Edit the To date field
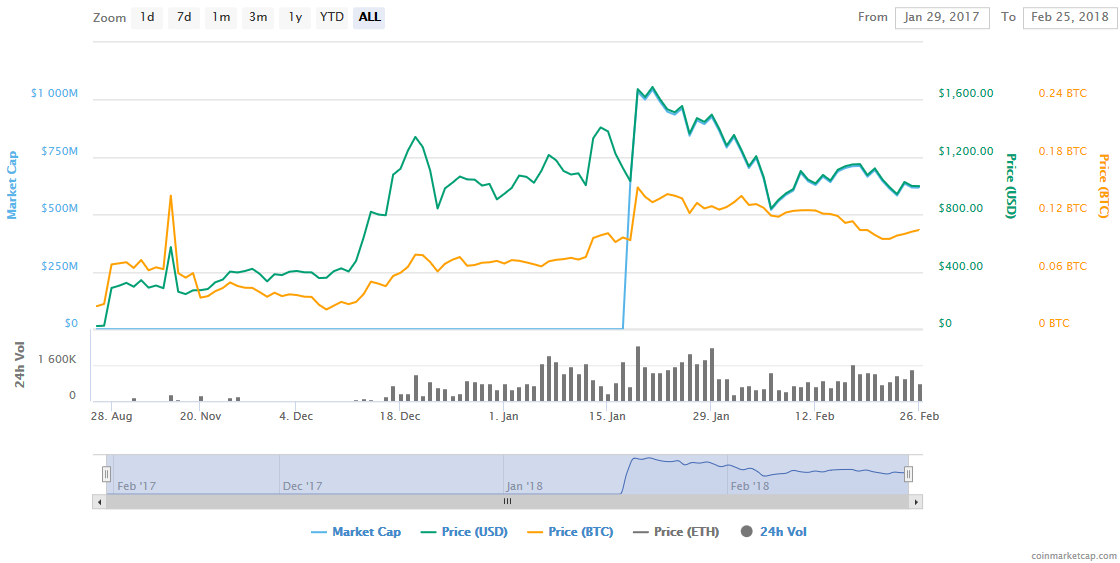1120x563 pixels. coord(1069,17)
